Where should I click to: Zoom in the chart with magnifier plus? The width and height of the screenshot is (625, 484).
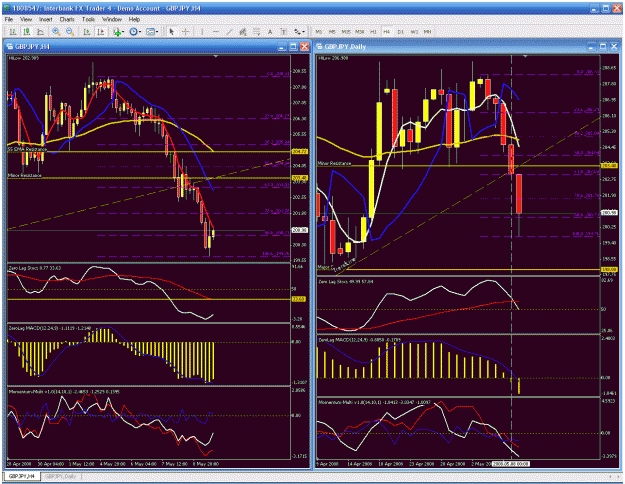point(56,32)
